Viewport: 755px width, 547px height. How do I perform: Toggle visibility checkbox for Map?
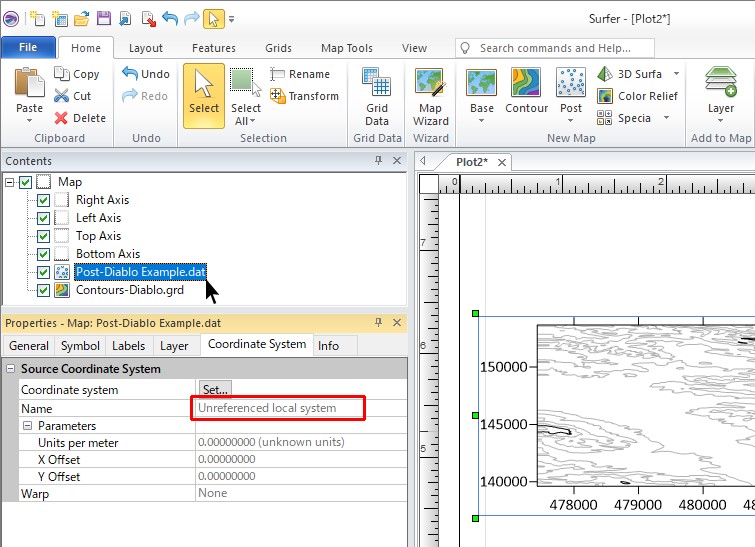(26, 182)
